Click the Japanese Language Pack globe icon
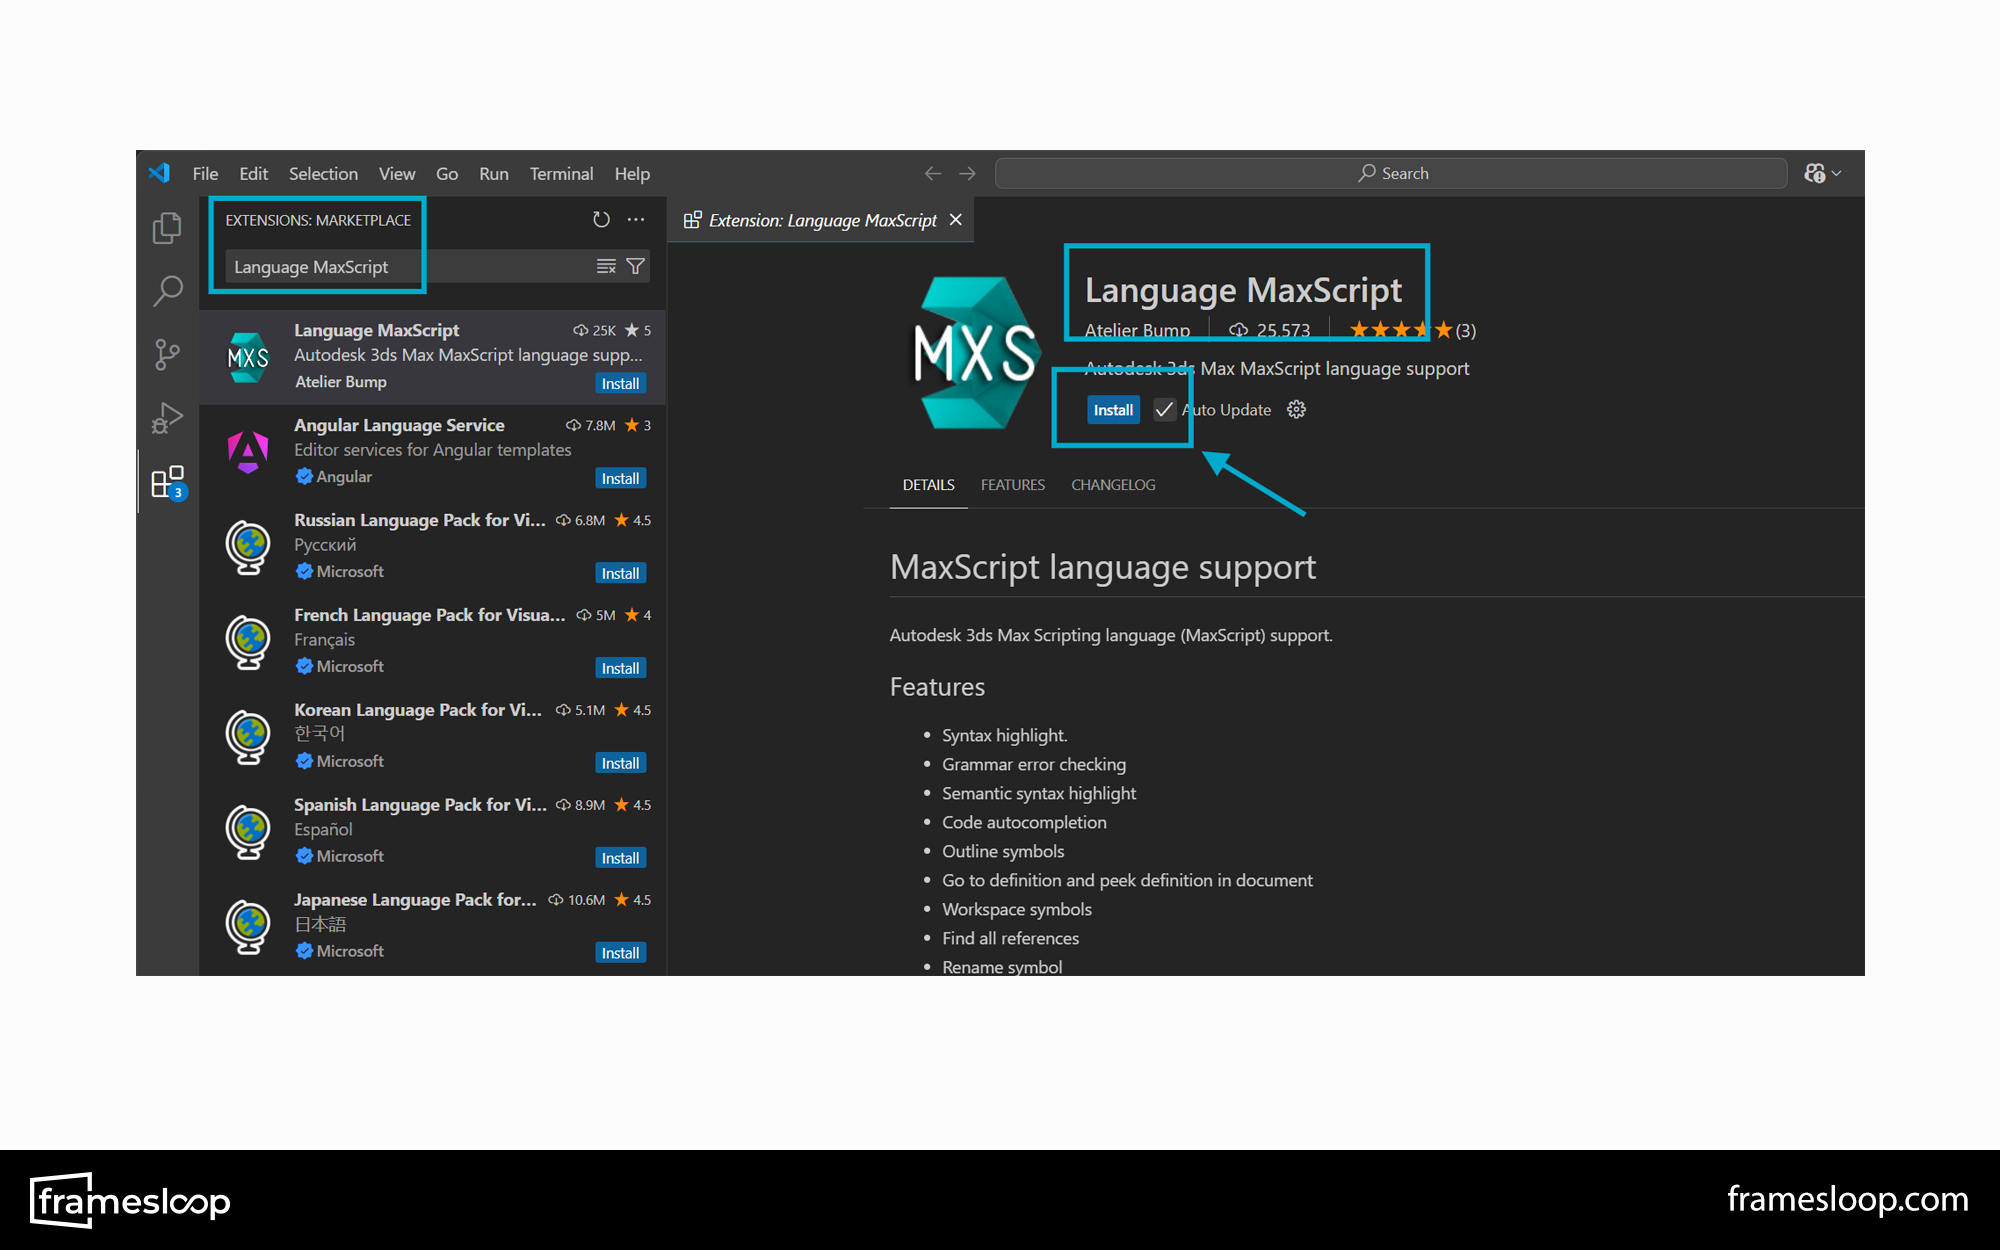Image resolution: width=2000 pixels, height=1250 pixels. (248, 927)
